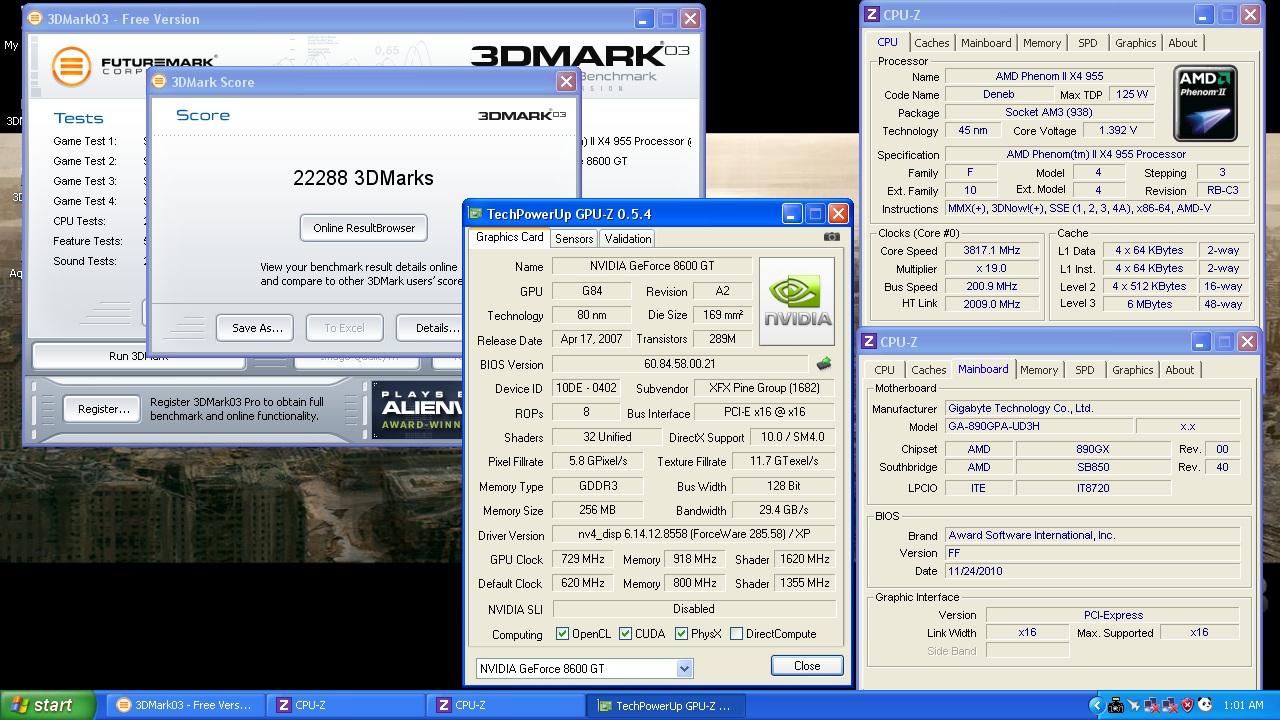Open the Validation tab in GPU-Z
Screen dimensions: 1280x720
click(x=628, y=238)
